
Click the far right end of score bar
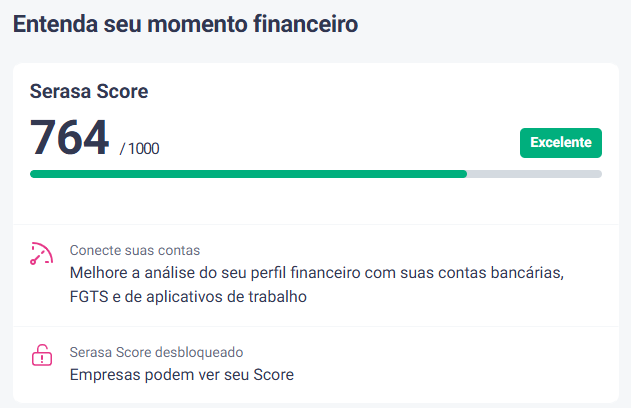coord(598,174)
